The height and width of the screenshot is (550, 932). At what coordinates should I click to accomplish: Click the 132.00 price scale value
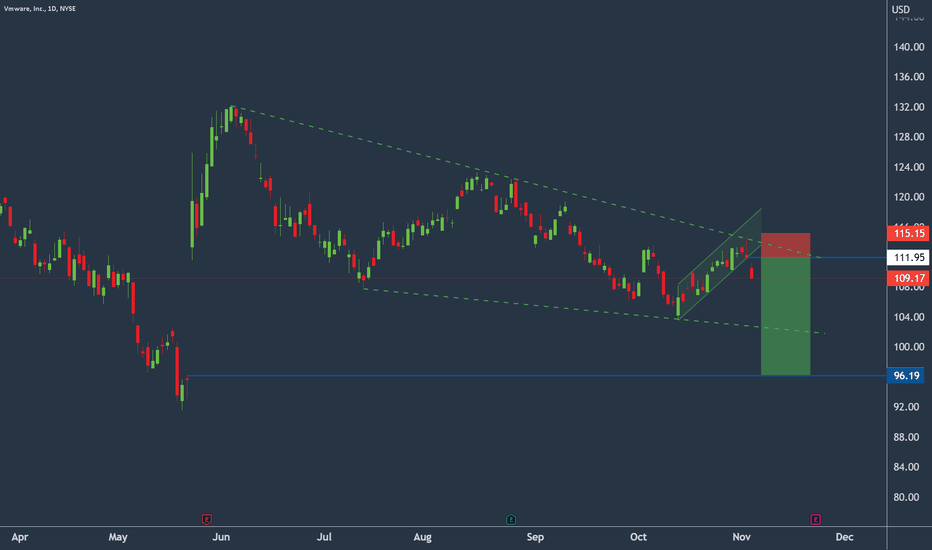(x=909, y=107)
